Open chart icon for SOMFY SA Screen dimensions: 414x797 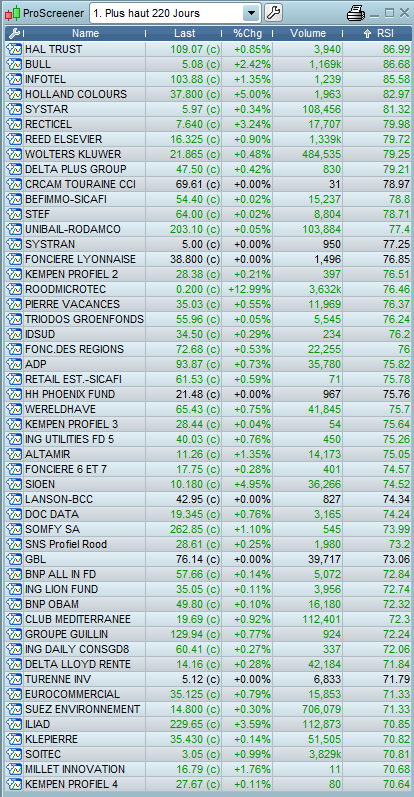coord(13,529)
